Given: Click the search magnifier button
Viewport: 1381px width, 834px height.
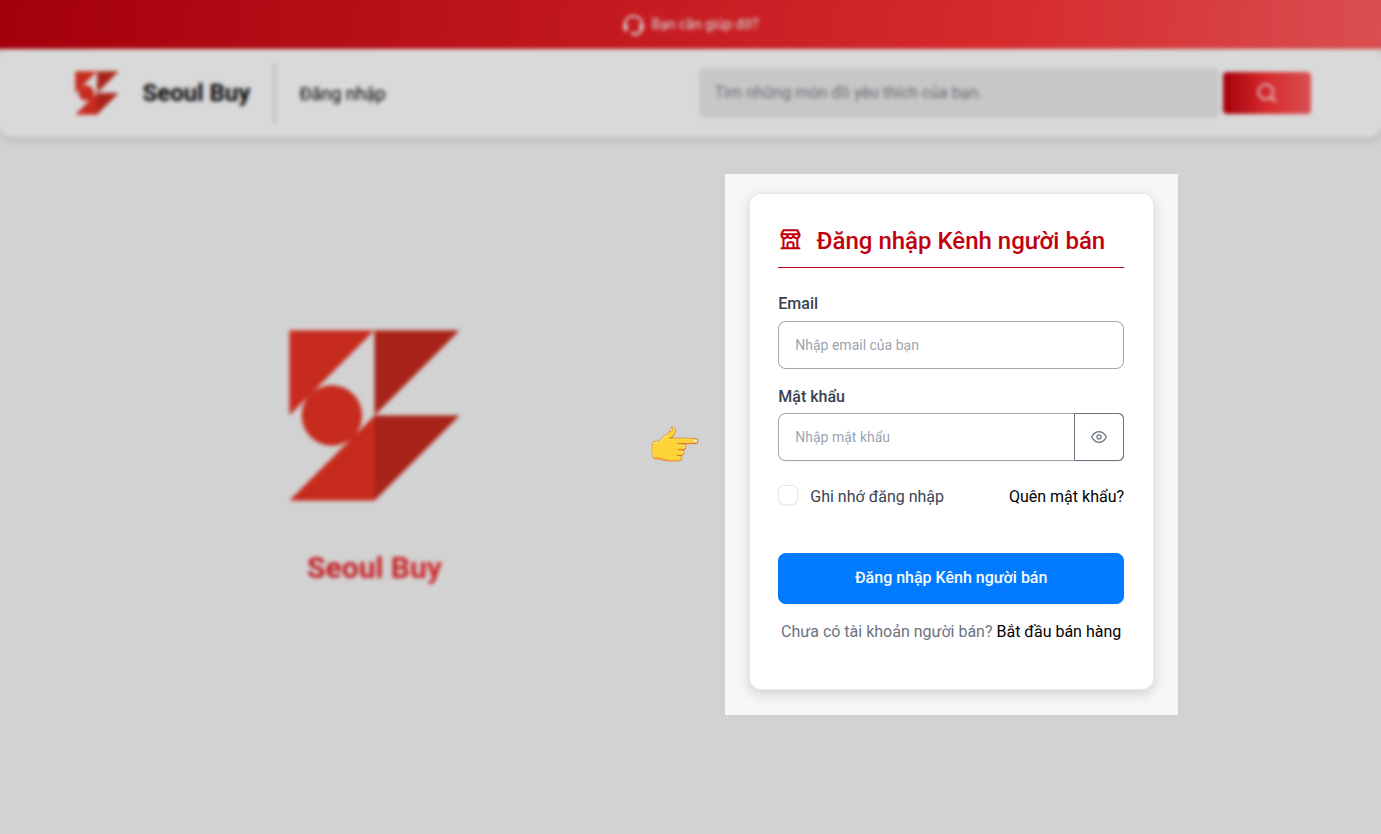Looking at the screenshot, I should pos(1266,93).
